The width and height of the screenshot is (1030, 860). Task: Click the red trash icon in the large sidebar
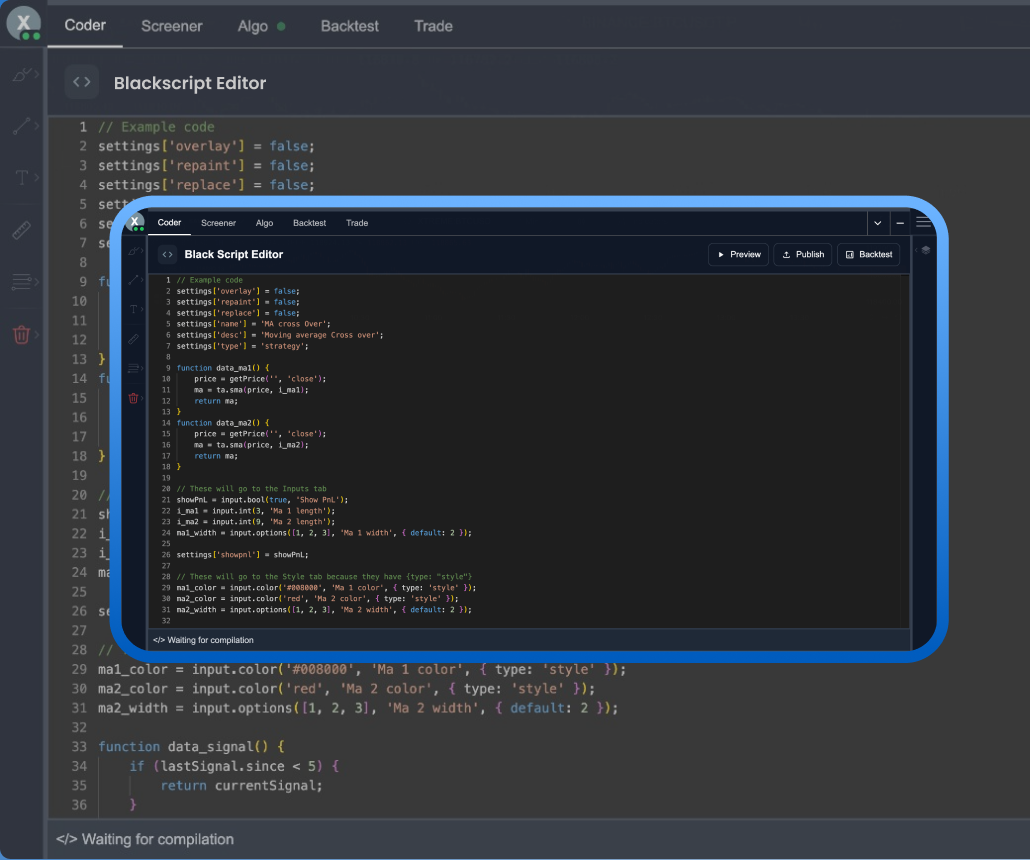(21, 334)
